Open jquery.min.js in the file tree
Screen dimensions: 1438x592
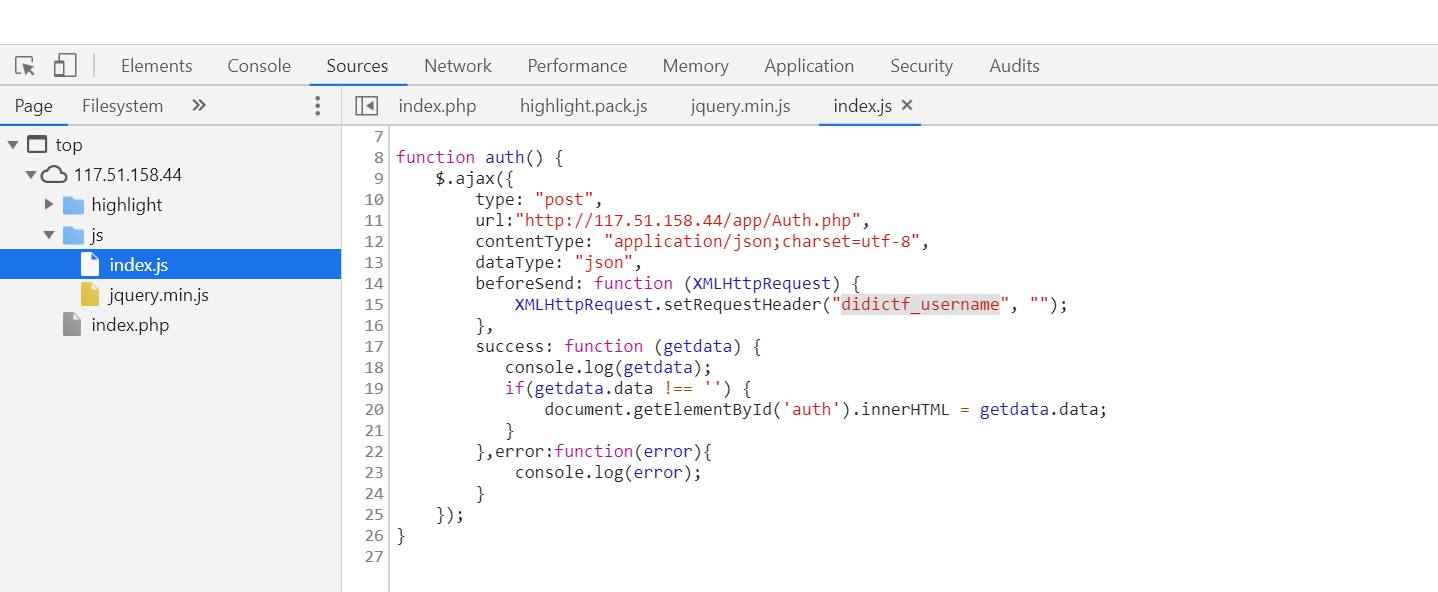coord(159,295)
